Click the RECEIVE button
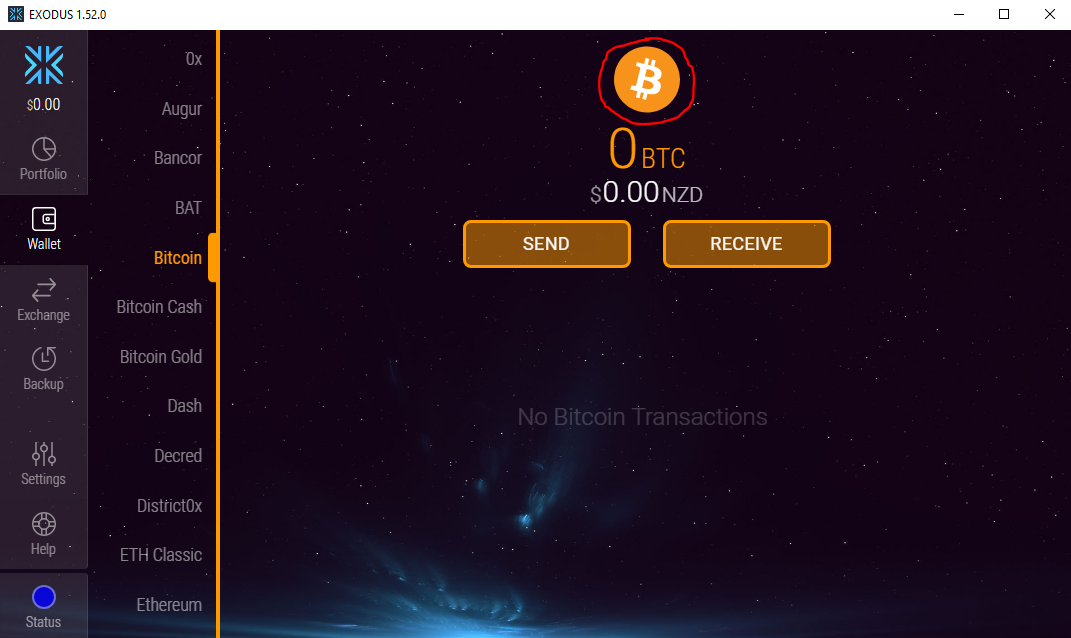 coord(747,244)
